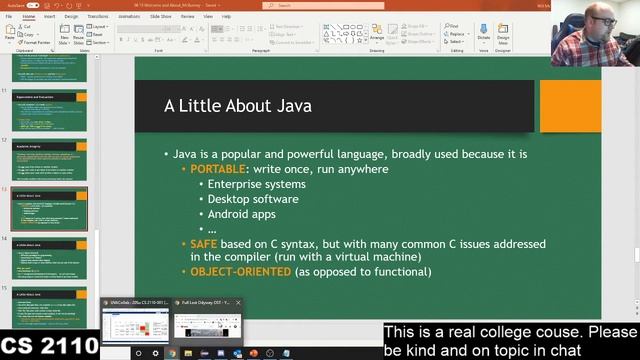640x360 pixels.
Task: Click the slide title 'A Little About Java'
Action: pyautogui.click(x=238, y=106)
